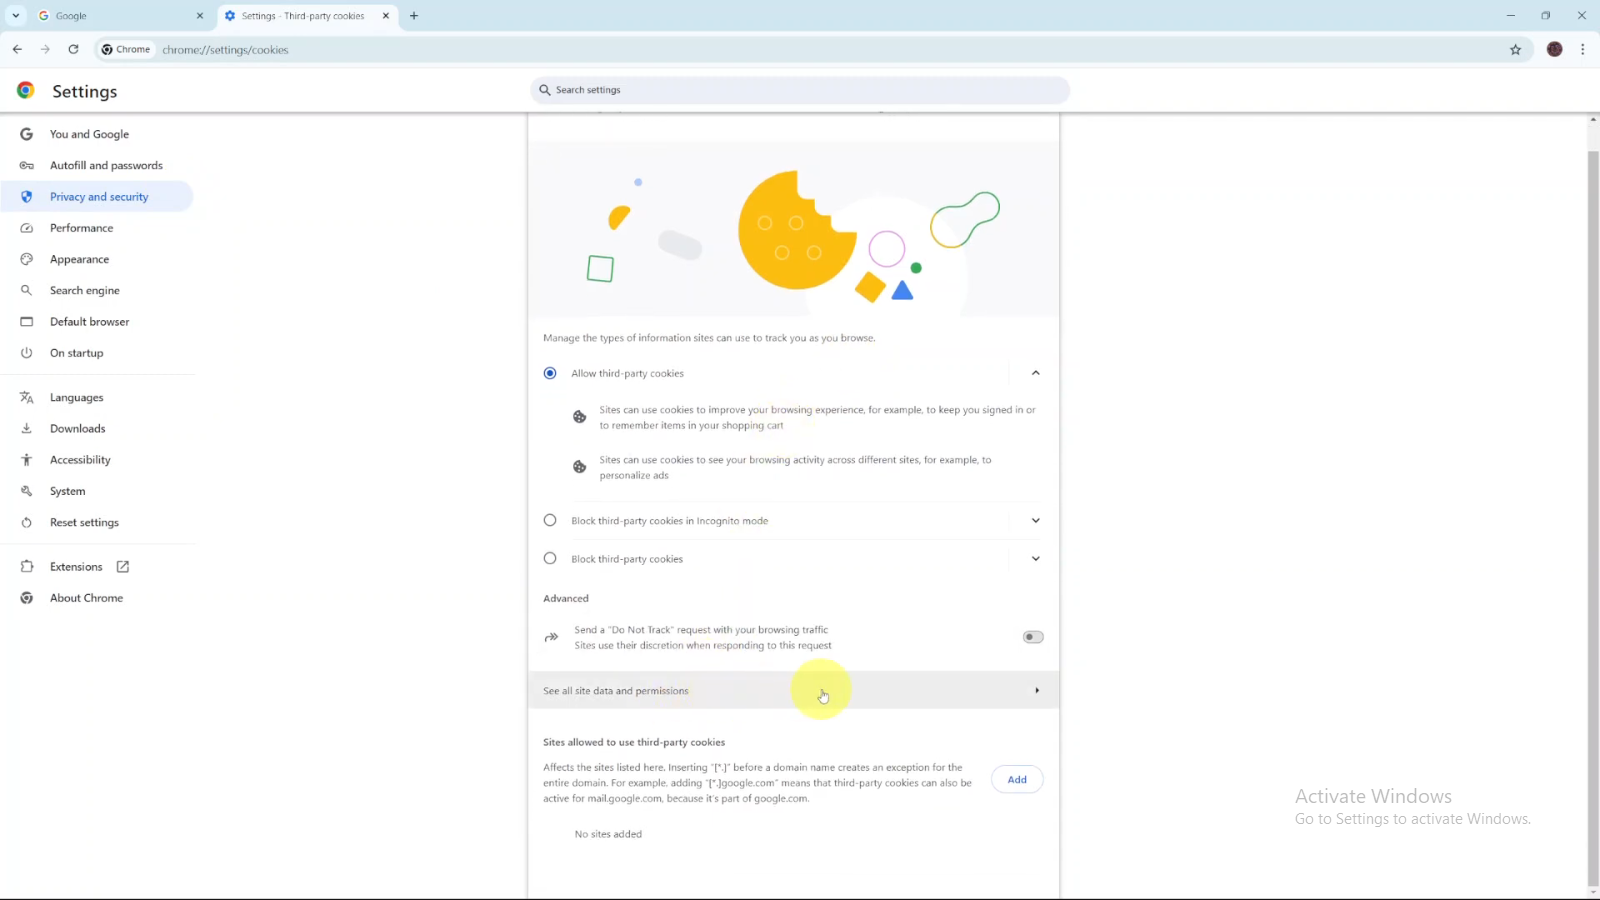
Task: Click the person icon for Accessibility
Action: pos(27,460)
